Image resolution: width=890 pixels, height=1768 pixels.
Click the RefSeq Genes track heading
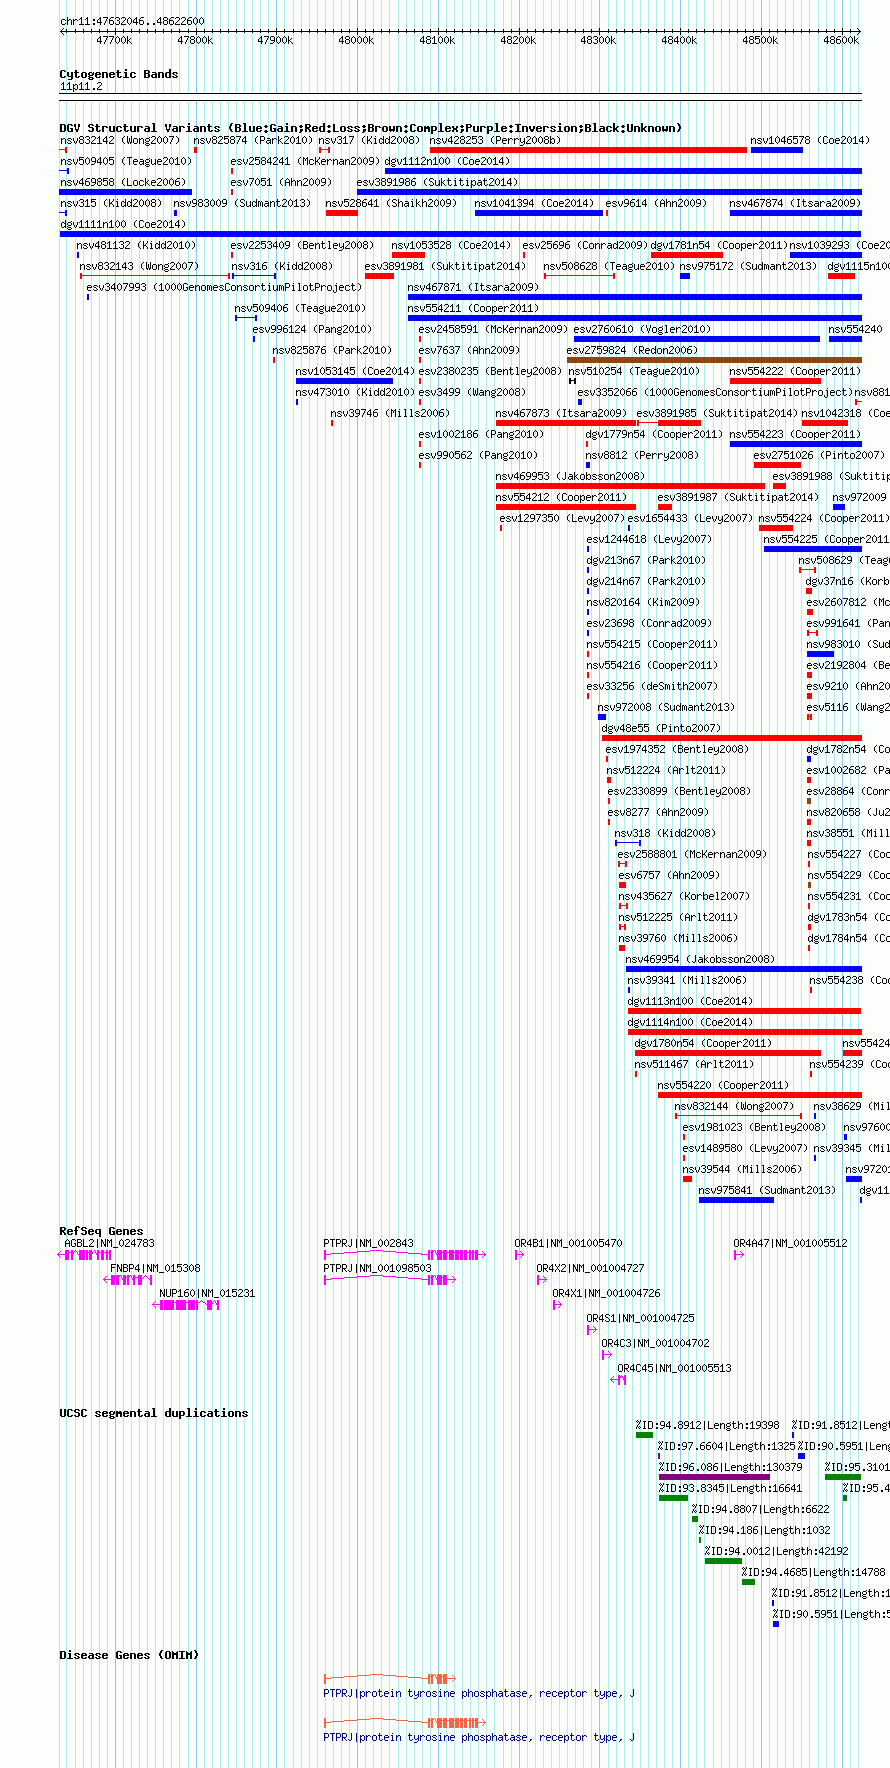coord(101,1231)
